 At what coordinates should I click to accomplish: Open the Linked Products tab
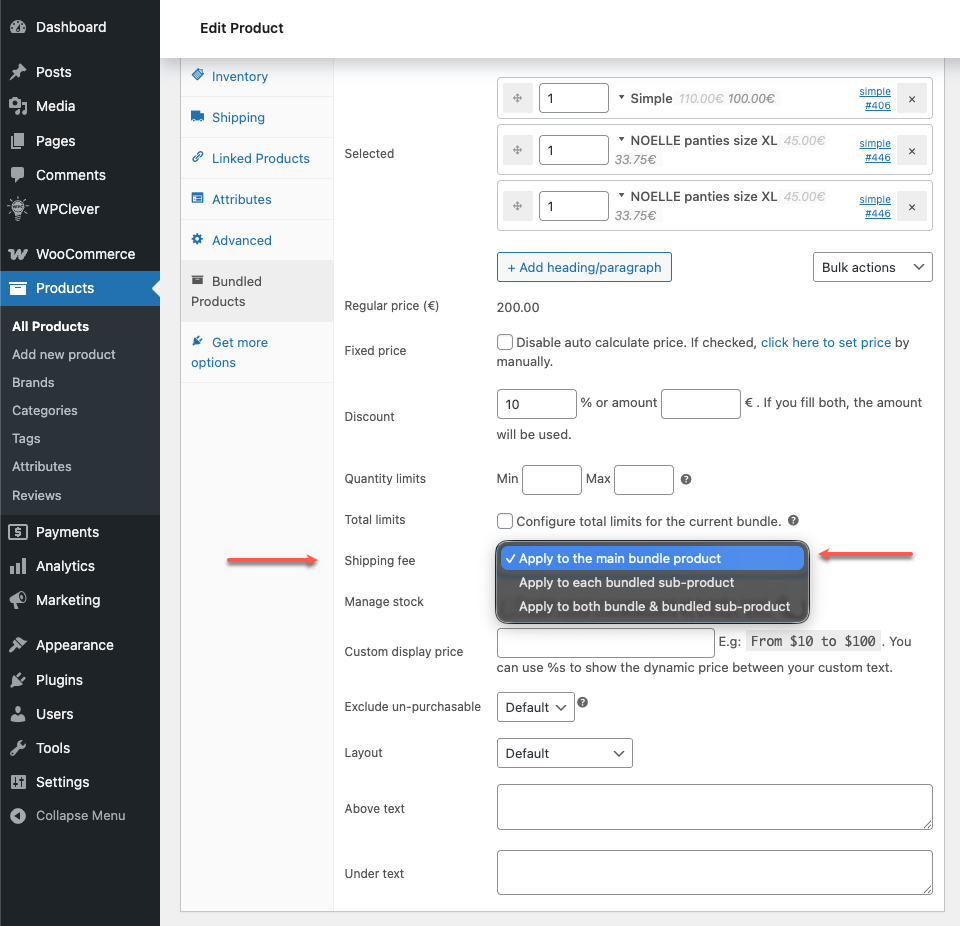(x=260, y=158)
